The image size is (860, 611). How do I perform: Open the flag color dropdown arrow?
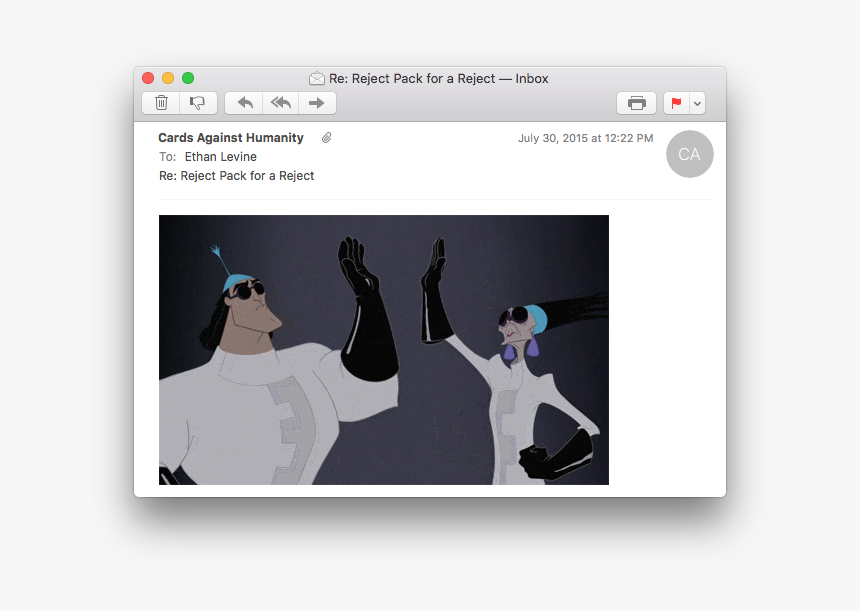[x=697, y=103]
